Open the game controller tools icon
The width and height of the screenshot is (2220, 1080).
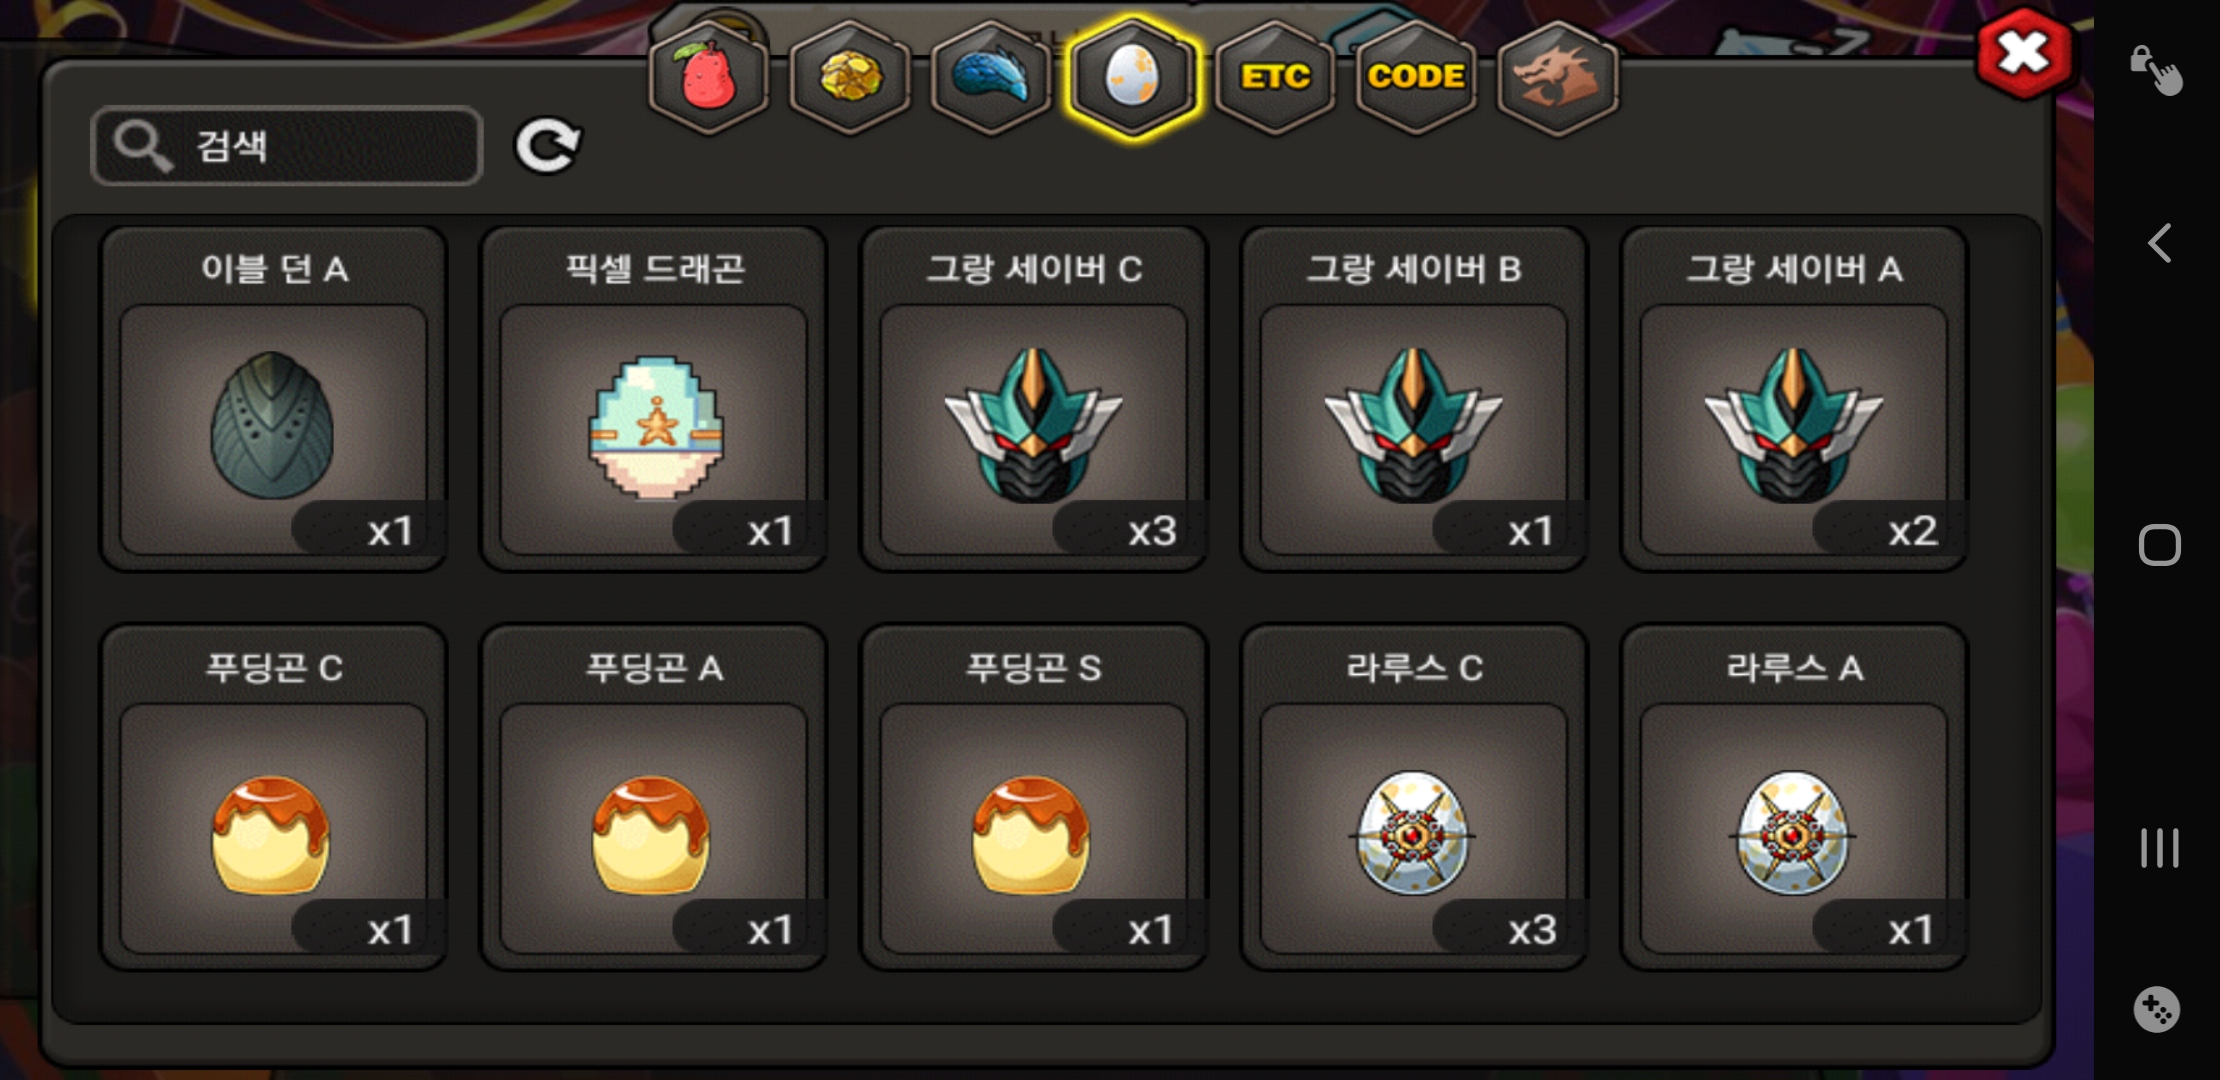click(x=2156, y=1009)
